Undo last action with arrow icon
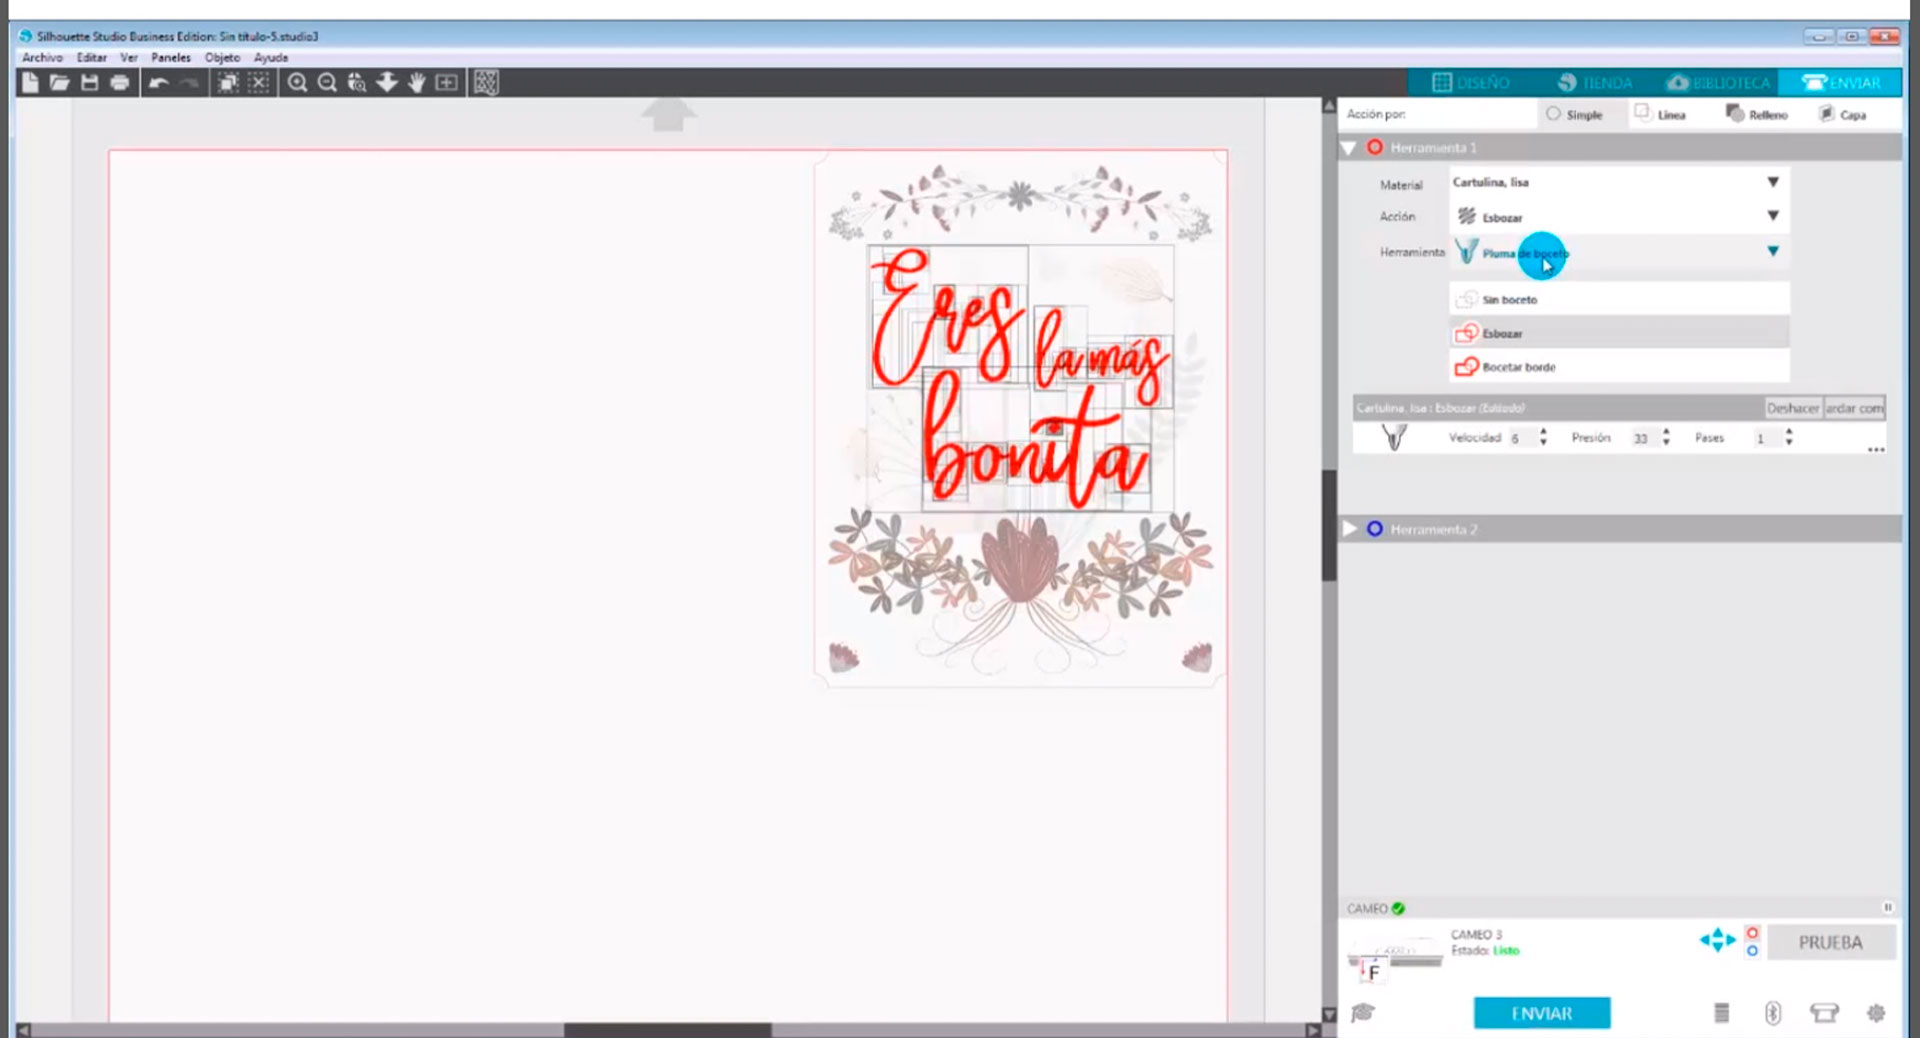 (159, 83)
